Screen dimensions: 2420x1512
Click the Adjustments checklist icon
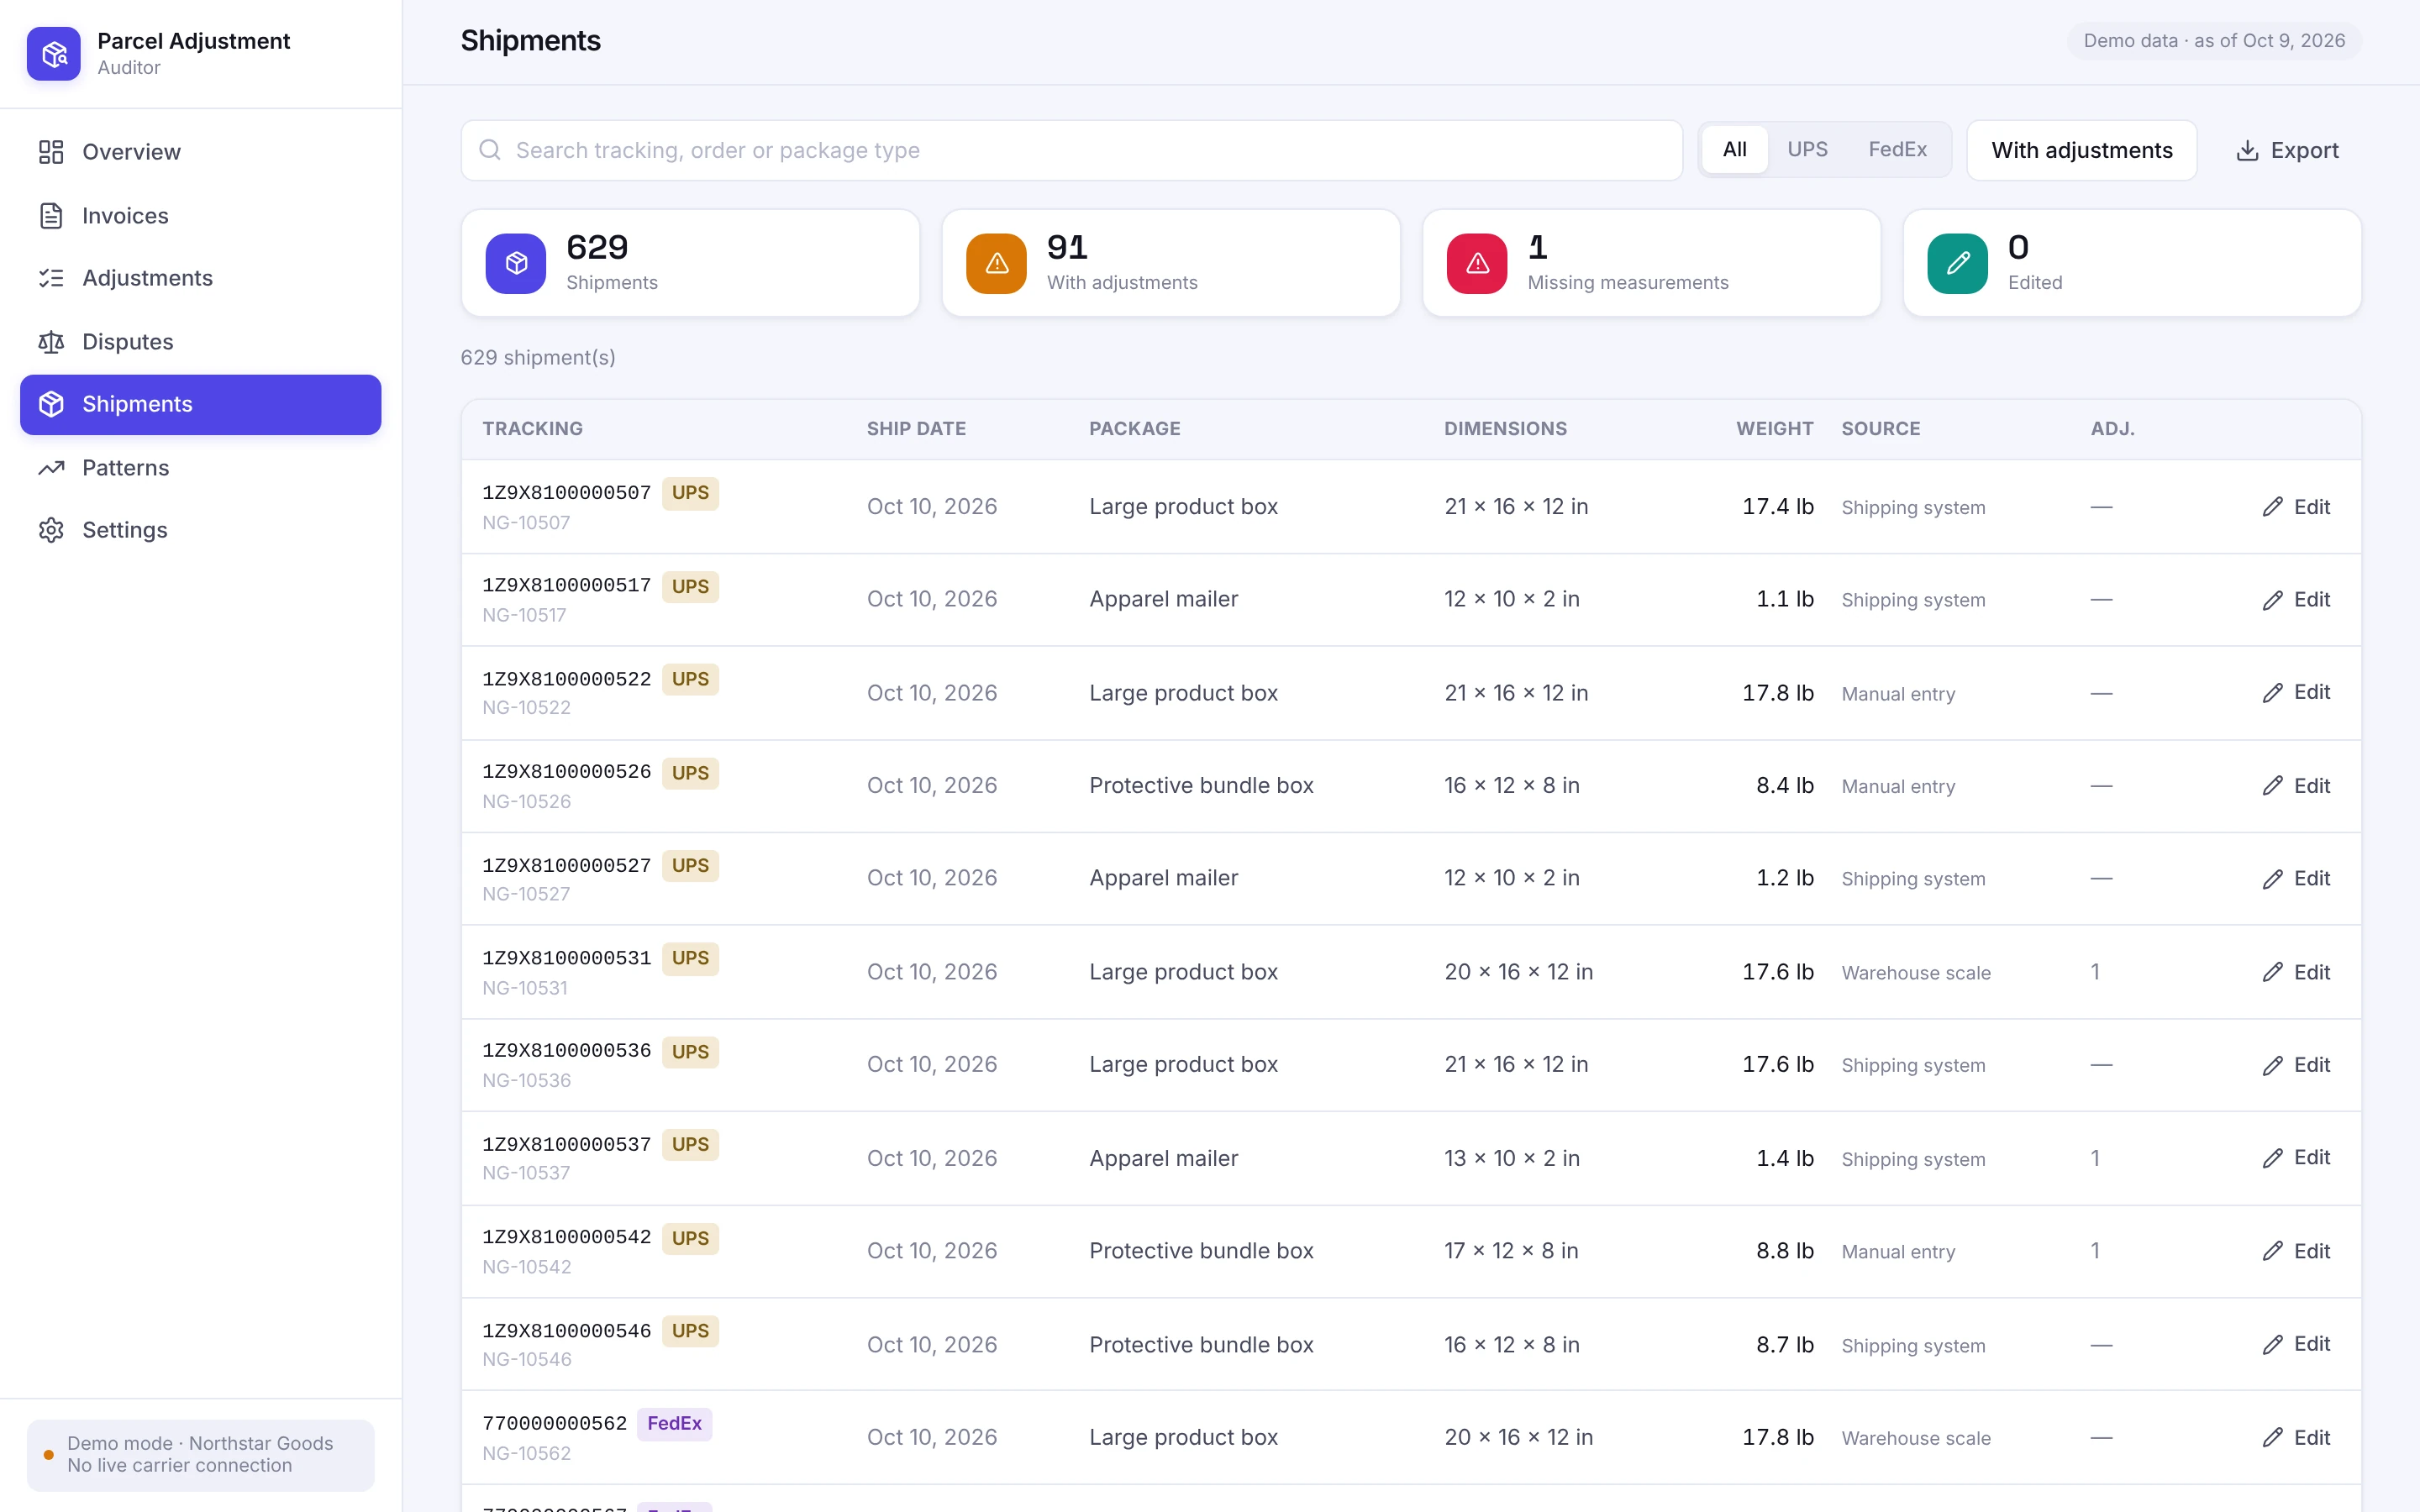click(x=51, y=278)
